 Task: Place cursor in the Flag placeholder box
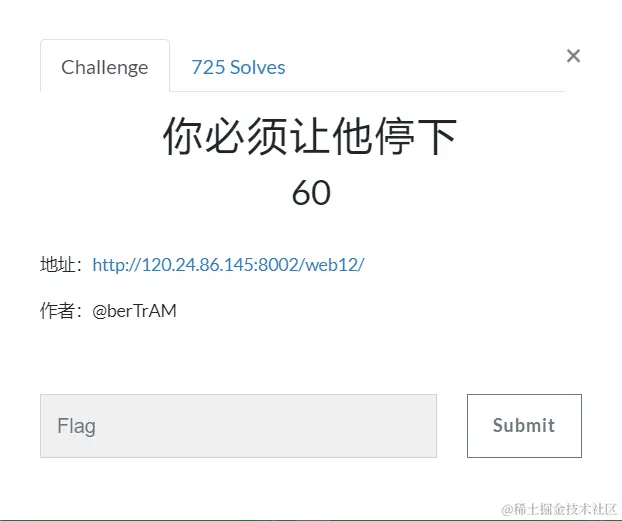(x=238, y=426)
